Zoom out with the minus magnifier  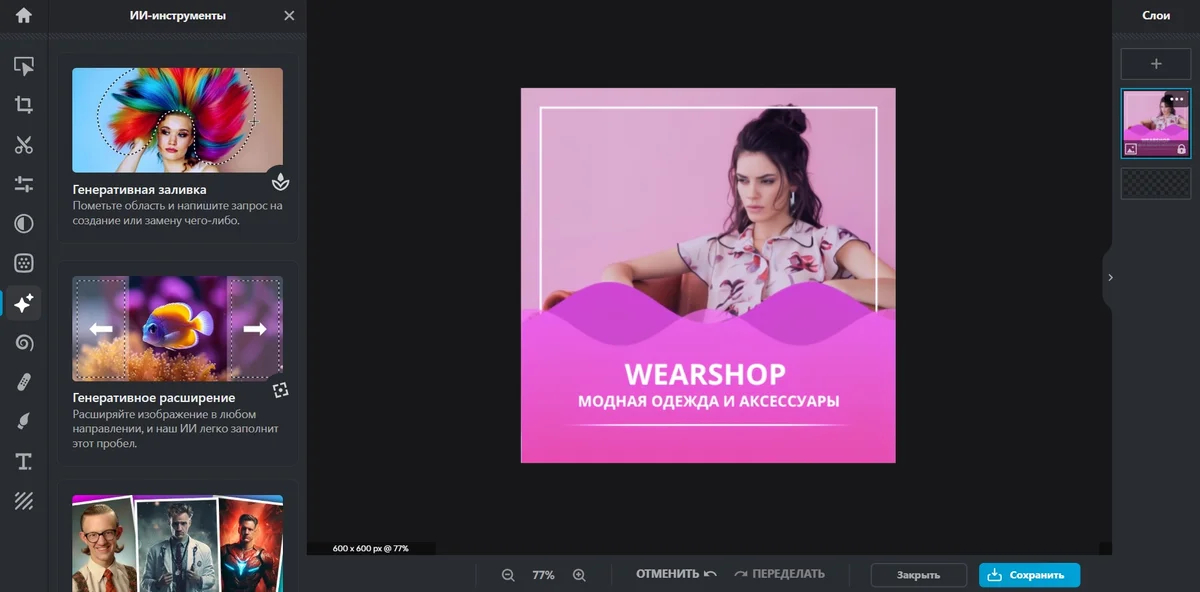[508, 575]
